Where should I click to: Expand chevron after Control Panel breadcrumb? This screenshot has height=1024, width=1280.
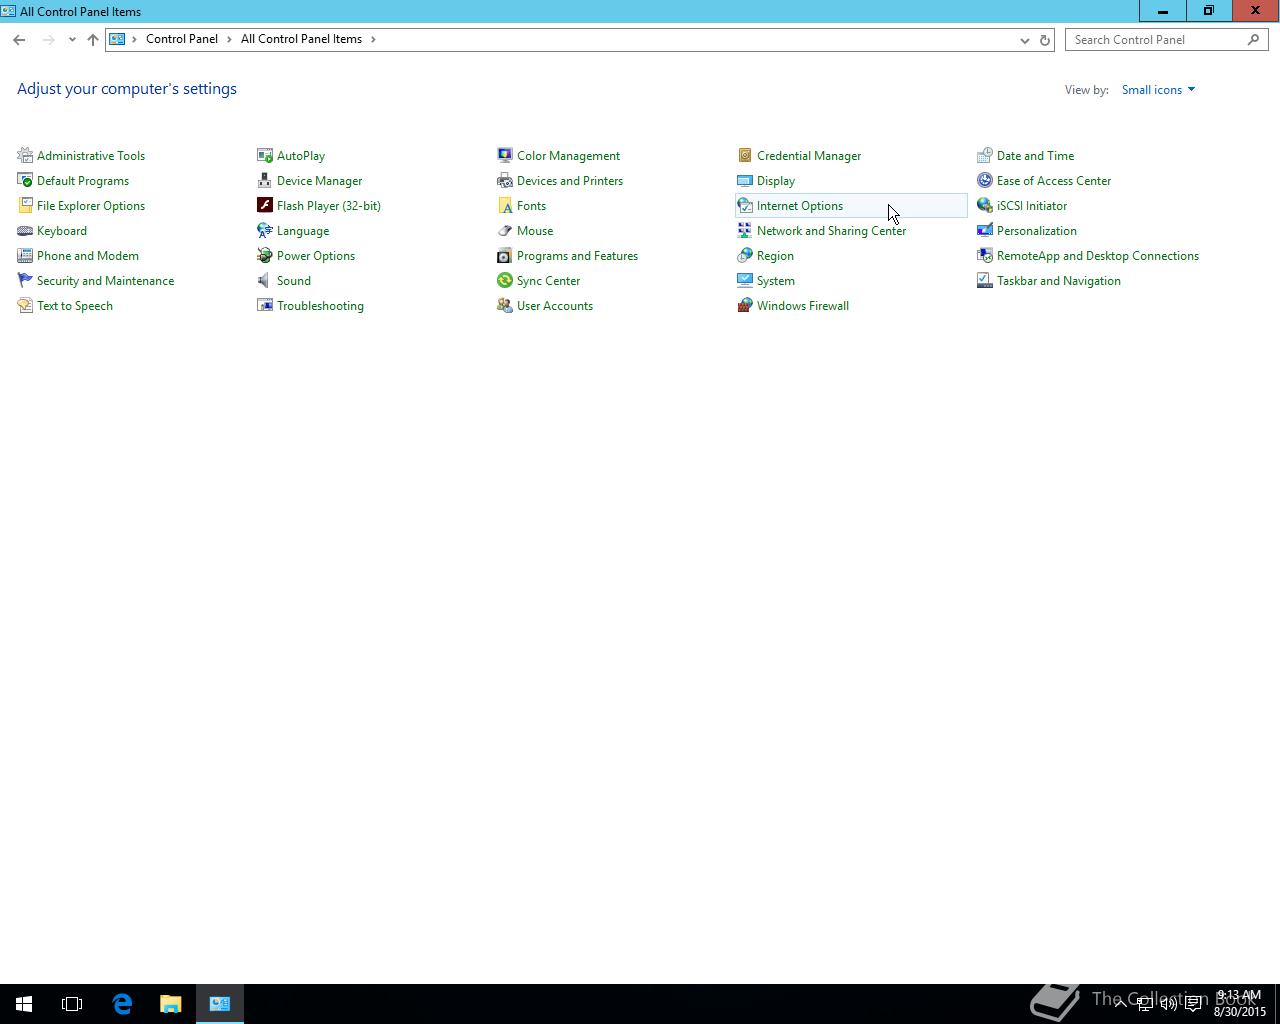coord(229,39)
